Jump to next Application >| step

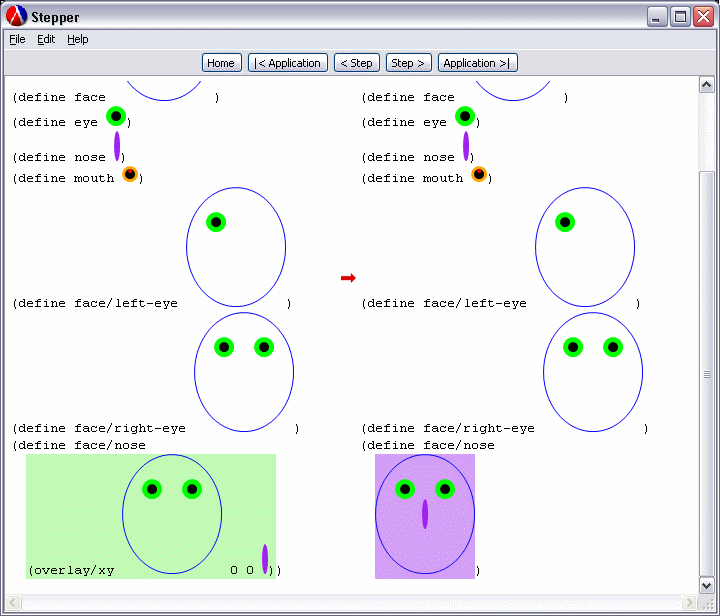(478, 63)
